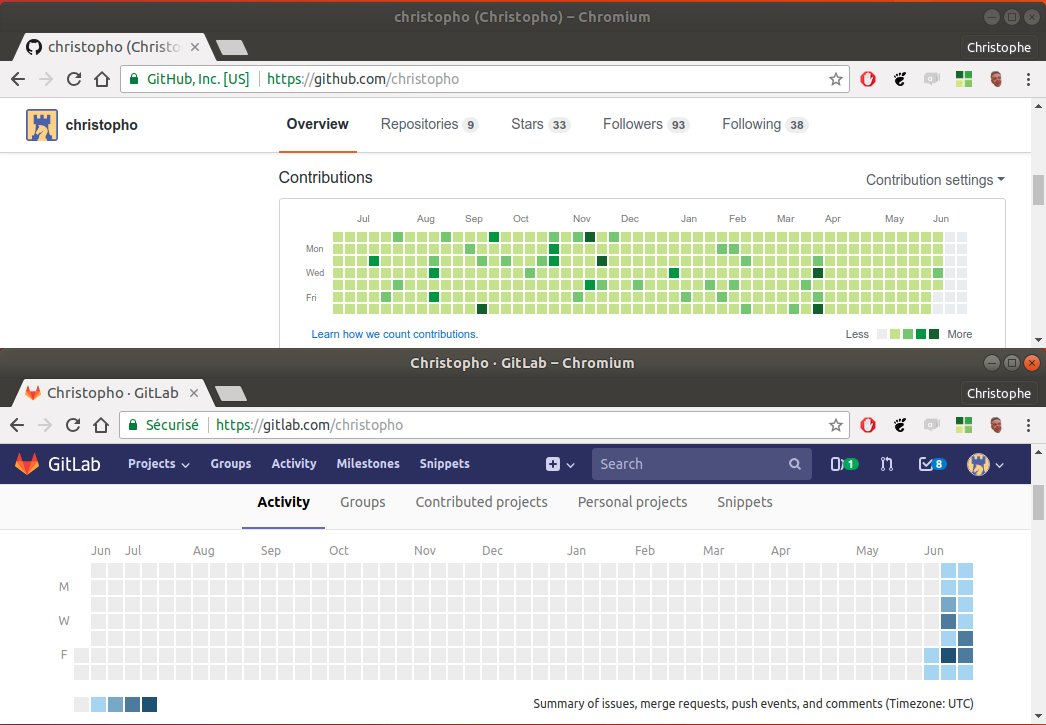The image size is (1046, 725).
Task: Click GitHub address bar URL
Action: (363, 79)
